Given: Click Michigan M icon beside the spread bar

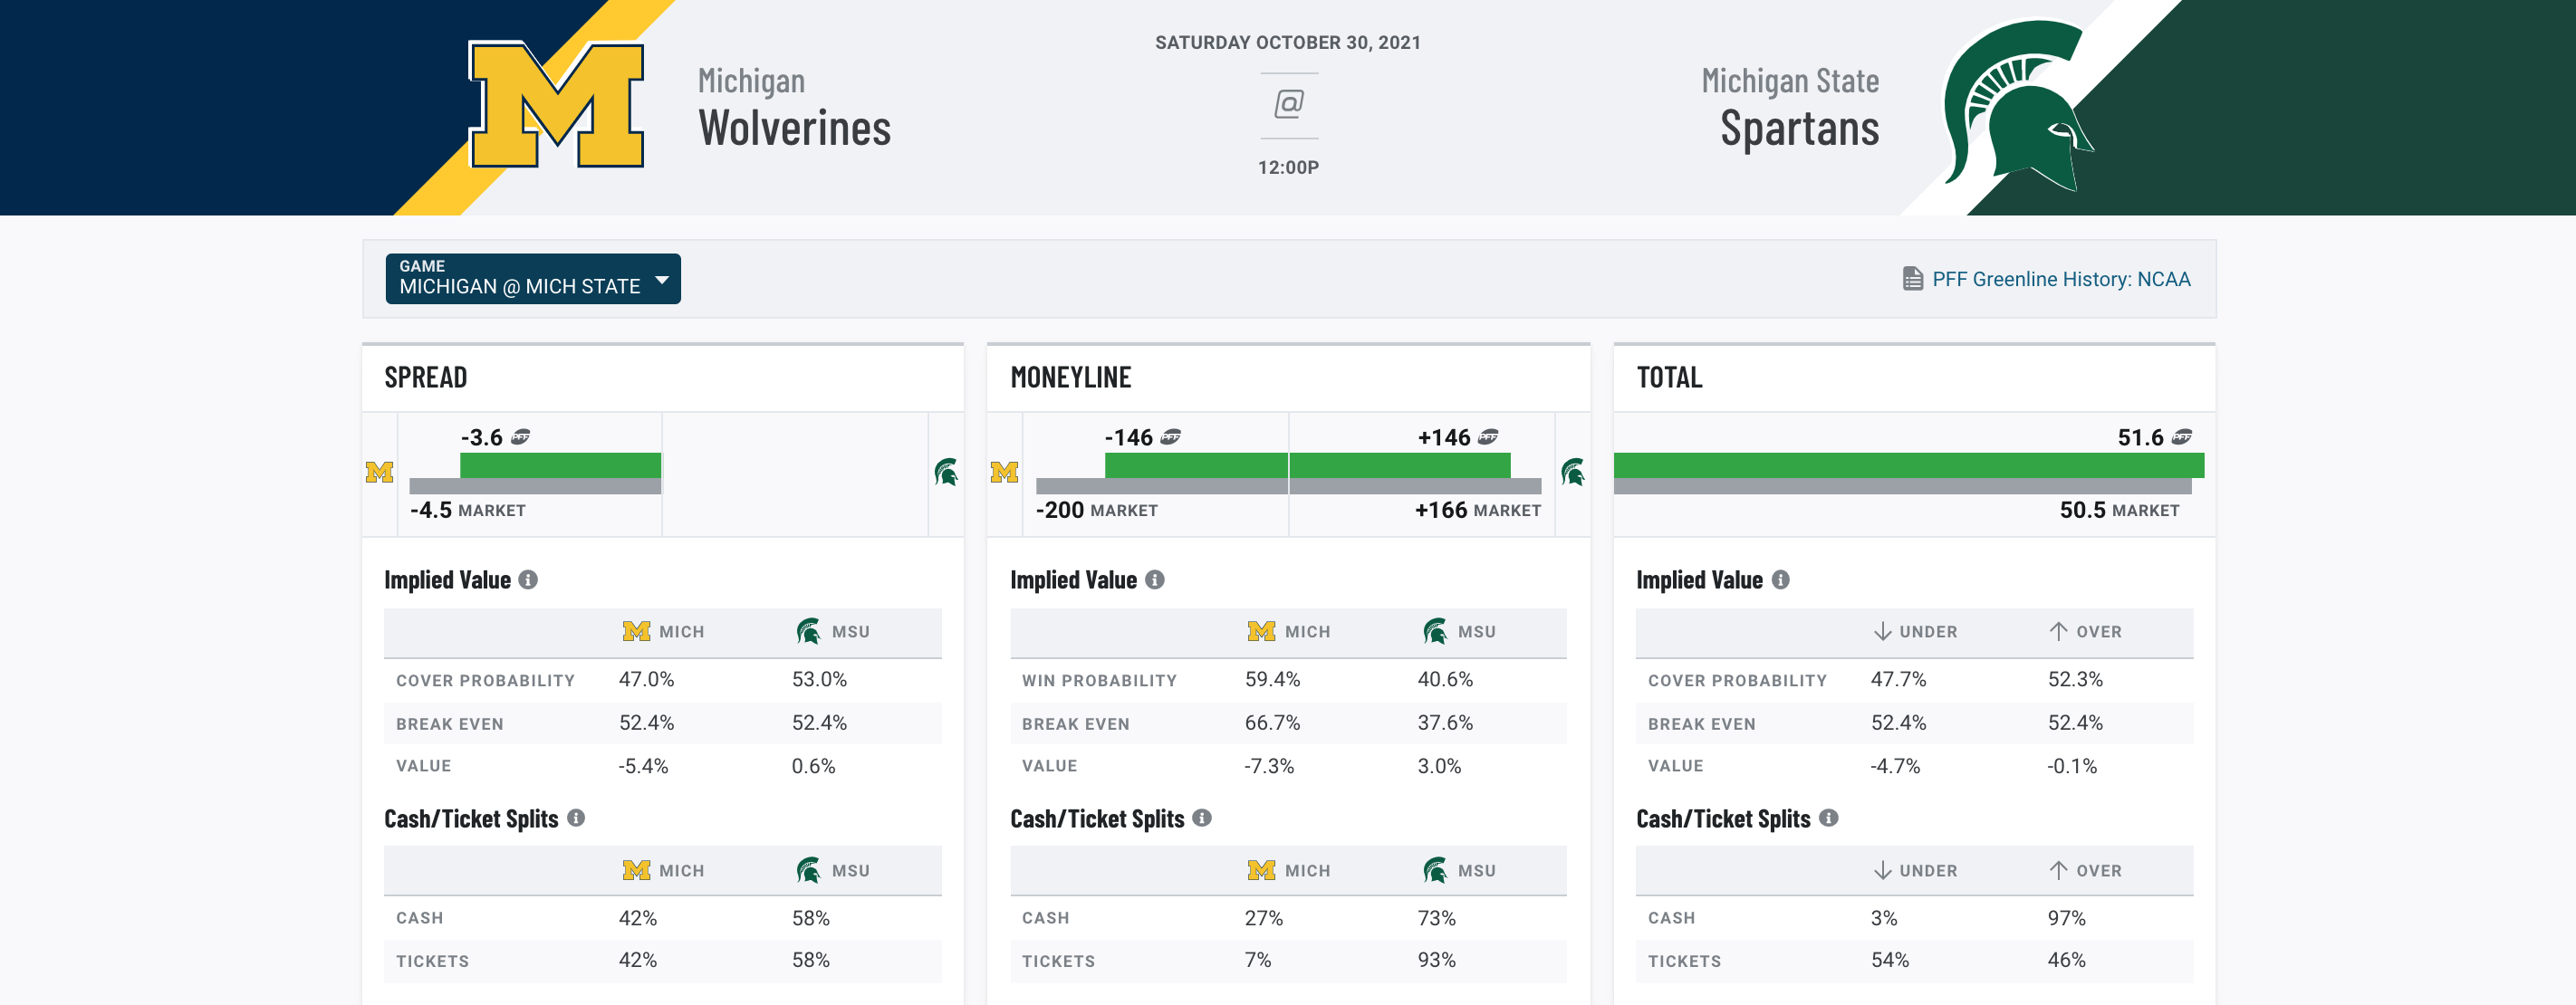Looking at the screenshot, I should click(379, 472).
